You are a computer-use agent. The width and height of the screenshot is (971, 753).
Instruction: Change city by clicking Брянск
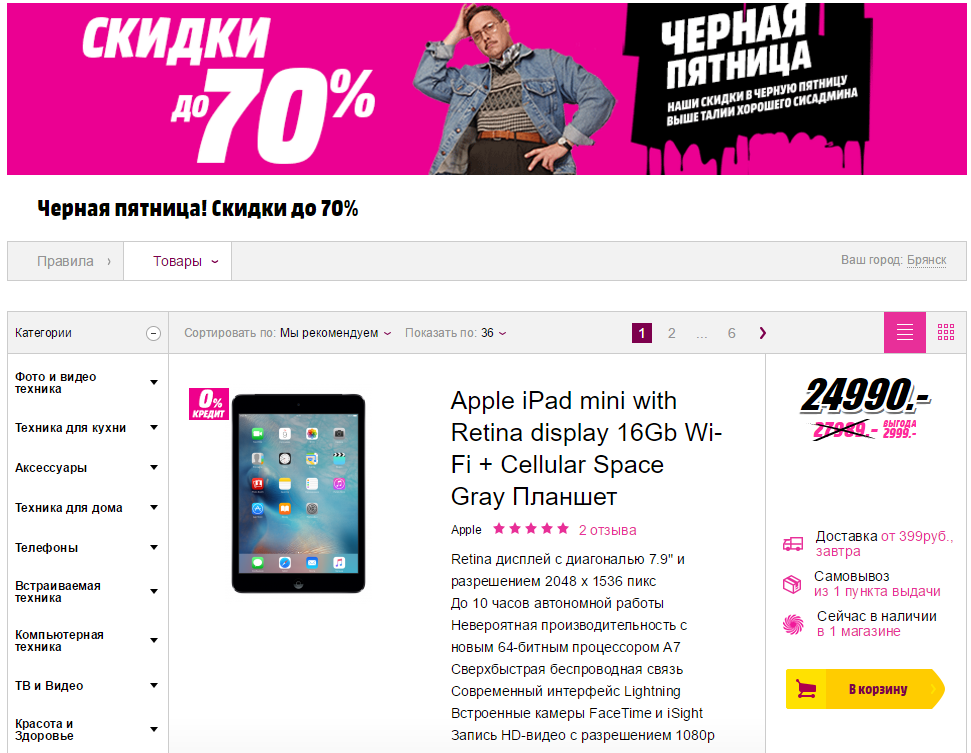[926, 260]
